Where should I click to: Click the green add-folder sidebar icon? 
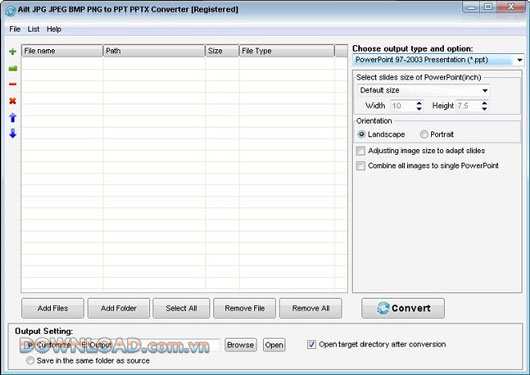[13, 69]
